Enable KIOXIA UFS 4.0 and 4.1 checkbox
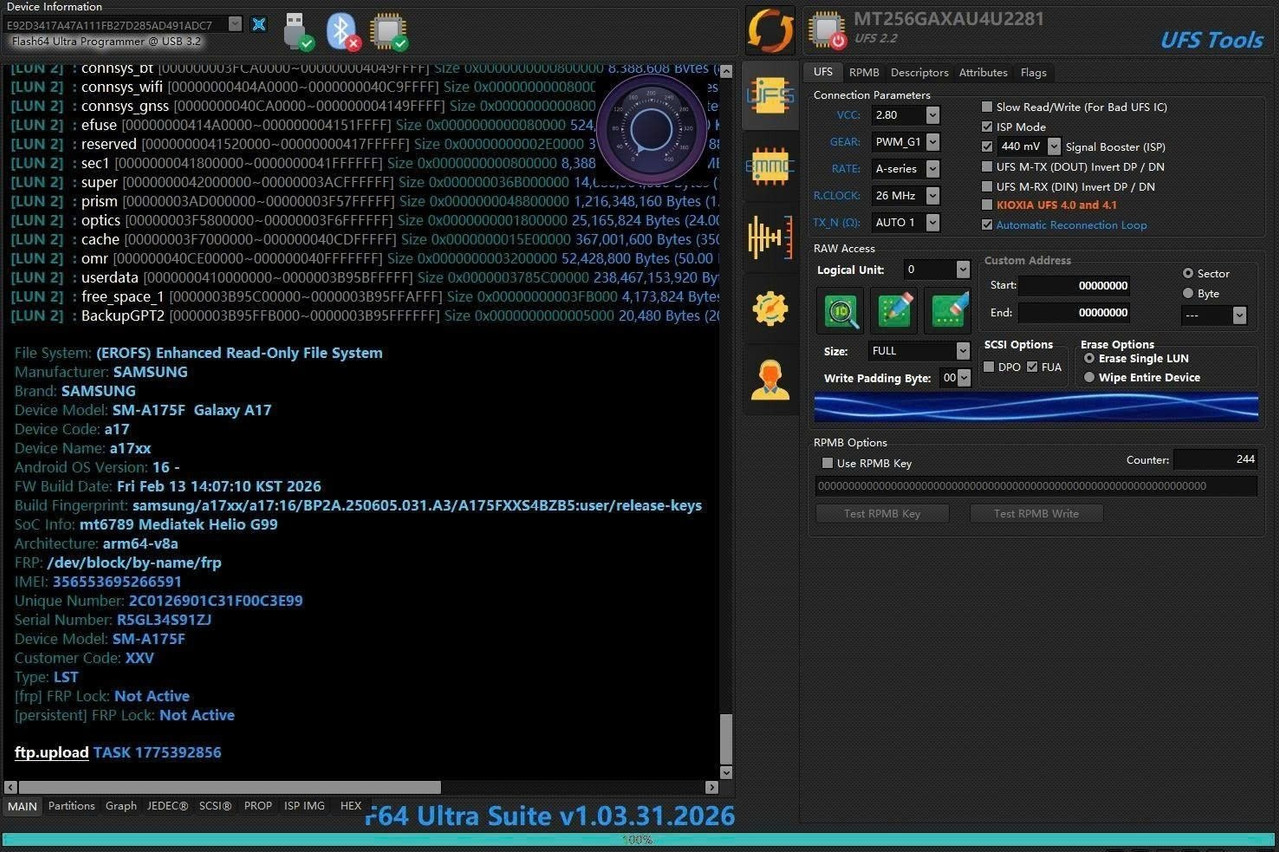1279x852 pixels. pyautogui.click(x=987, y=205)
